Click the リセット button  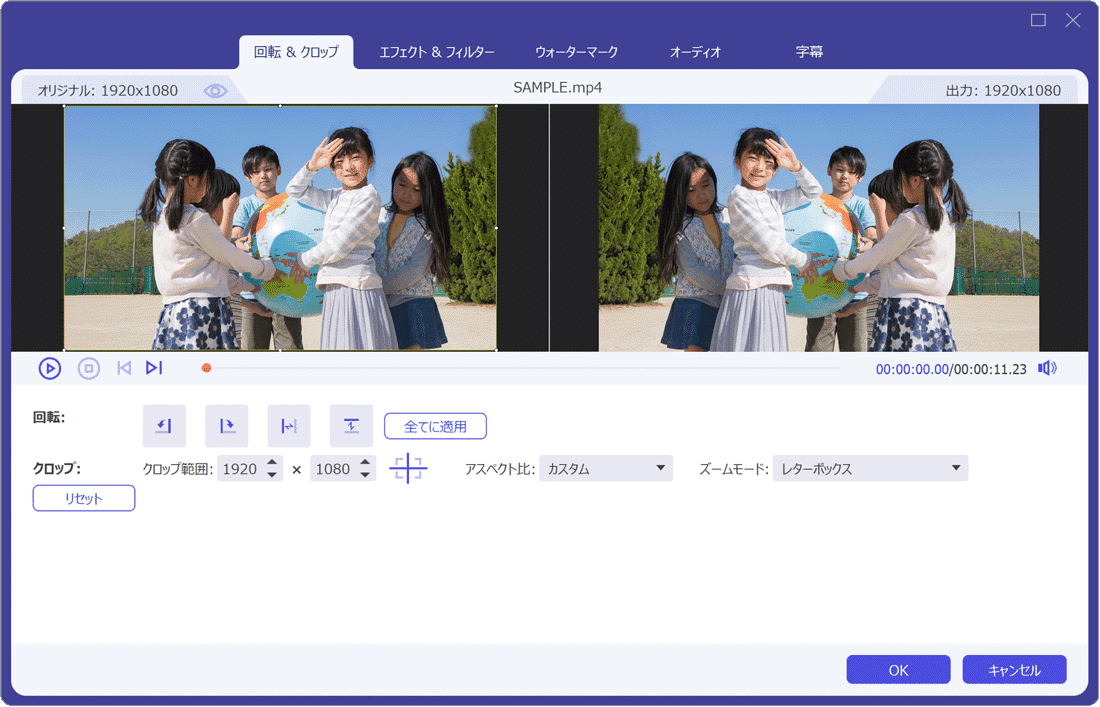click(84, 498)
